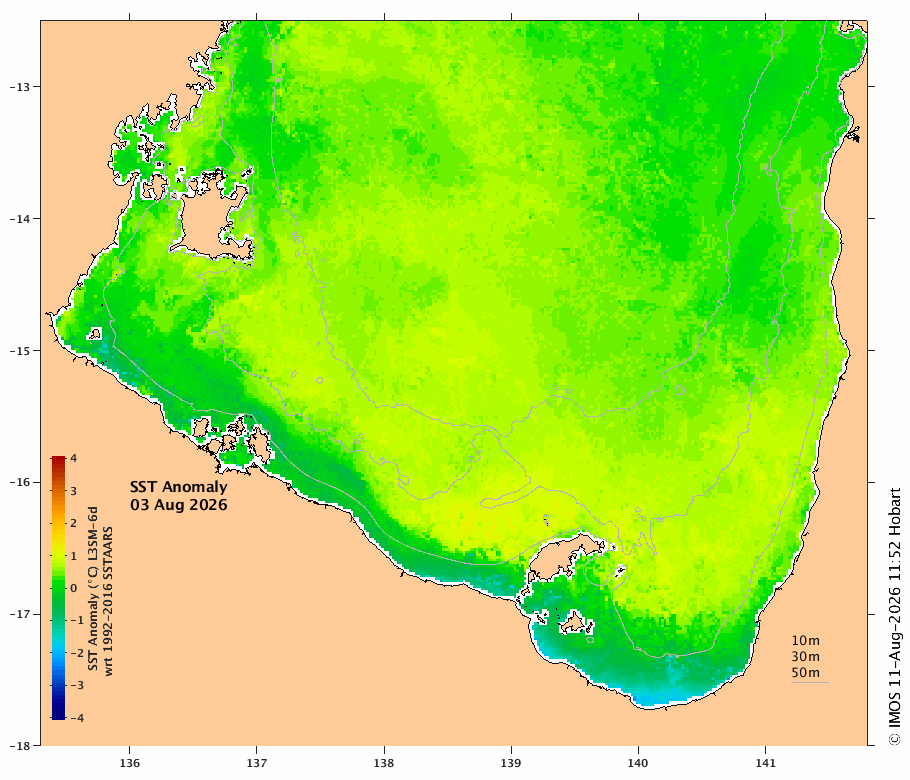Click the latitude label -18
The width and height of the screenshot is (910, 780).
click(x=20, y=746)
